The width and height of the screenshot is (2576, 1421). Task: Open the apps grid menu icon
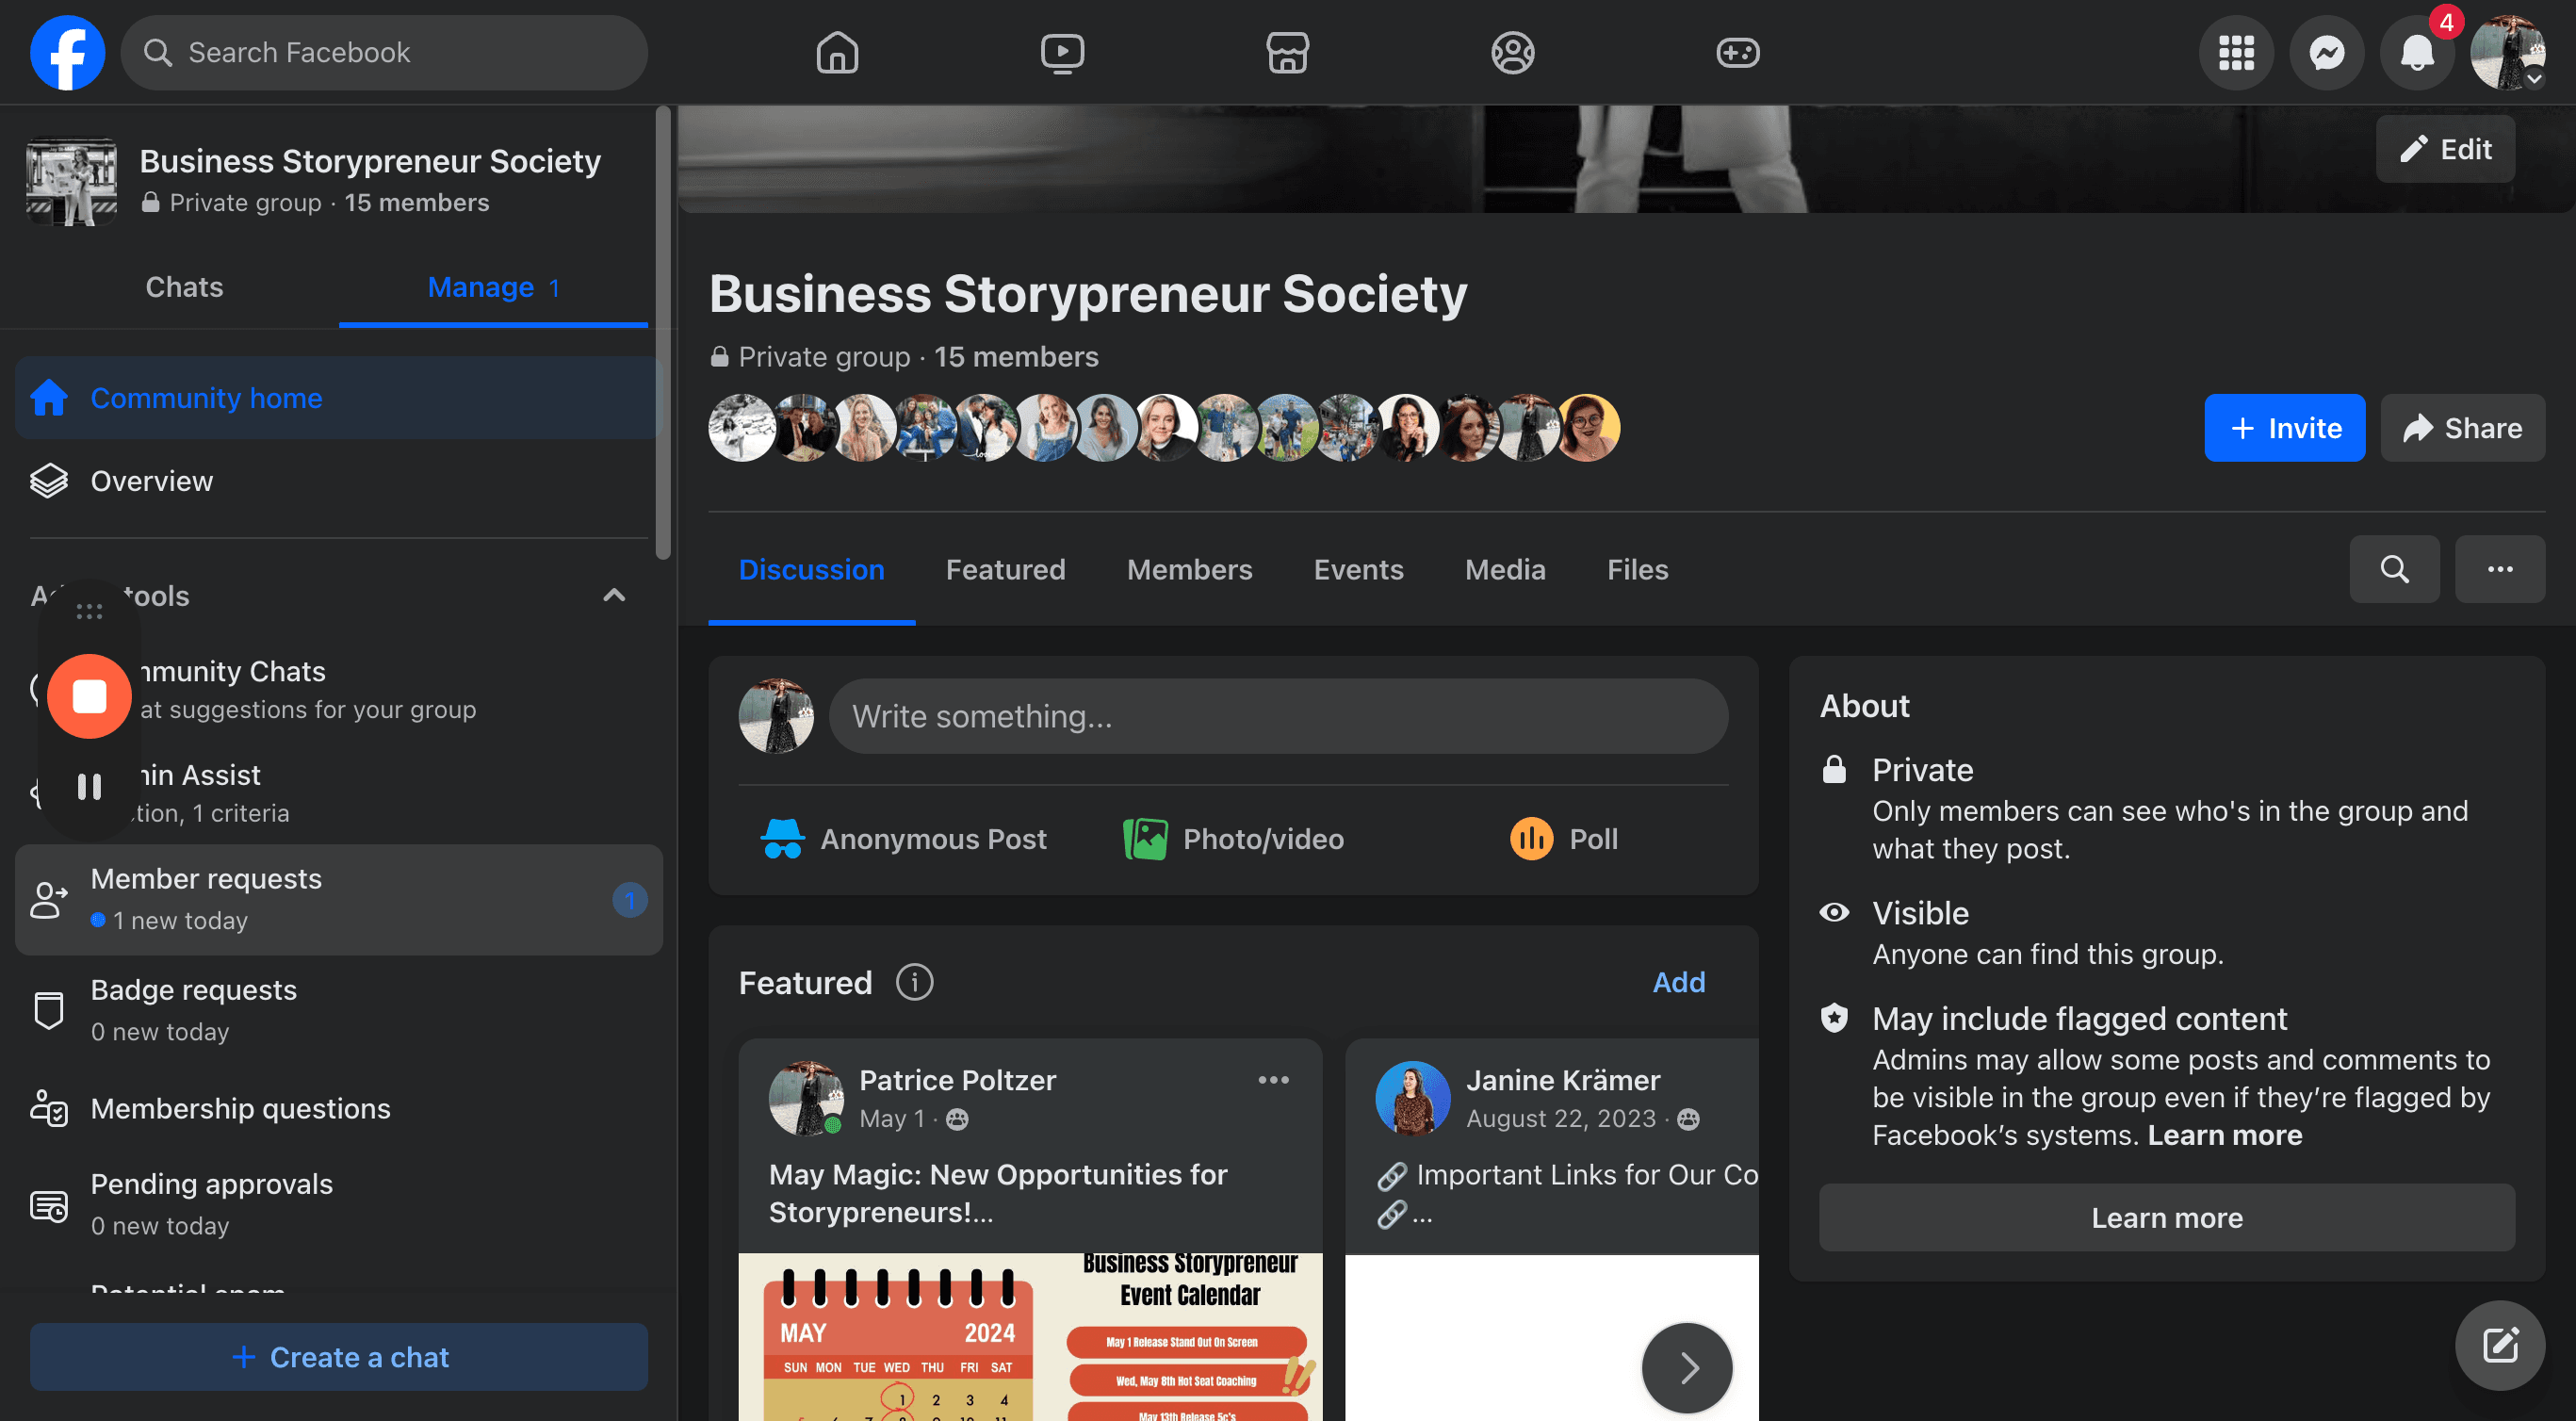[2236, 52]
